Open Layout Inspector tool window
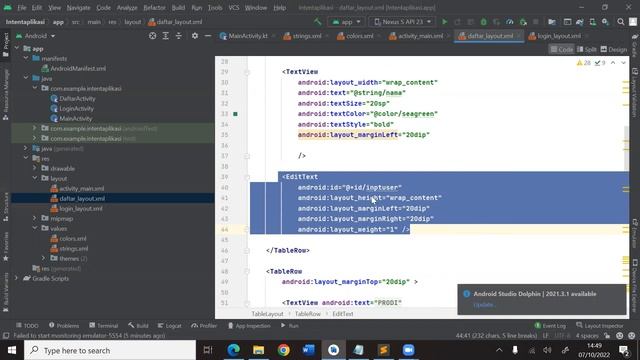The height and width of the screenshot is (360, 640). [x=600, y=325]
